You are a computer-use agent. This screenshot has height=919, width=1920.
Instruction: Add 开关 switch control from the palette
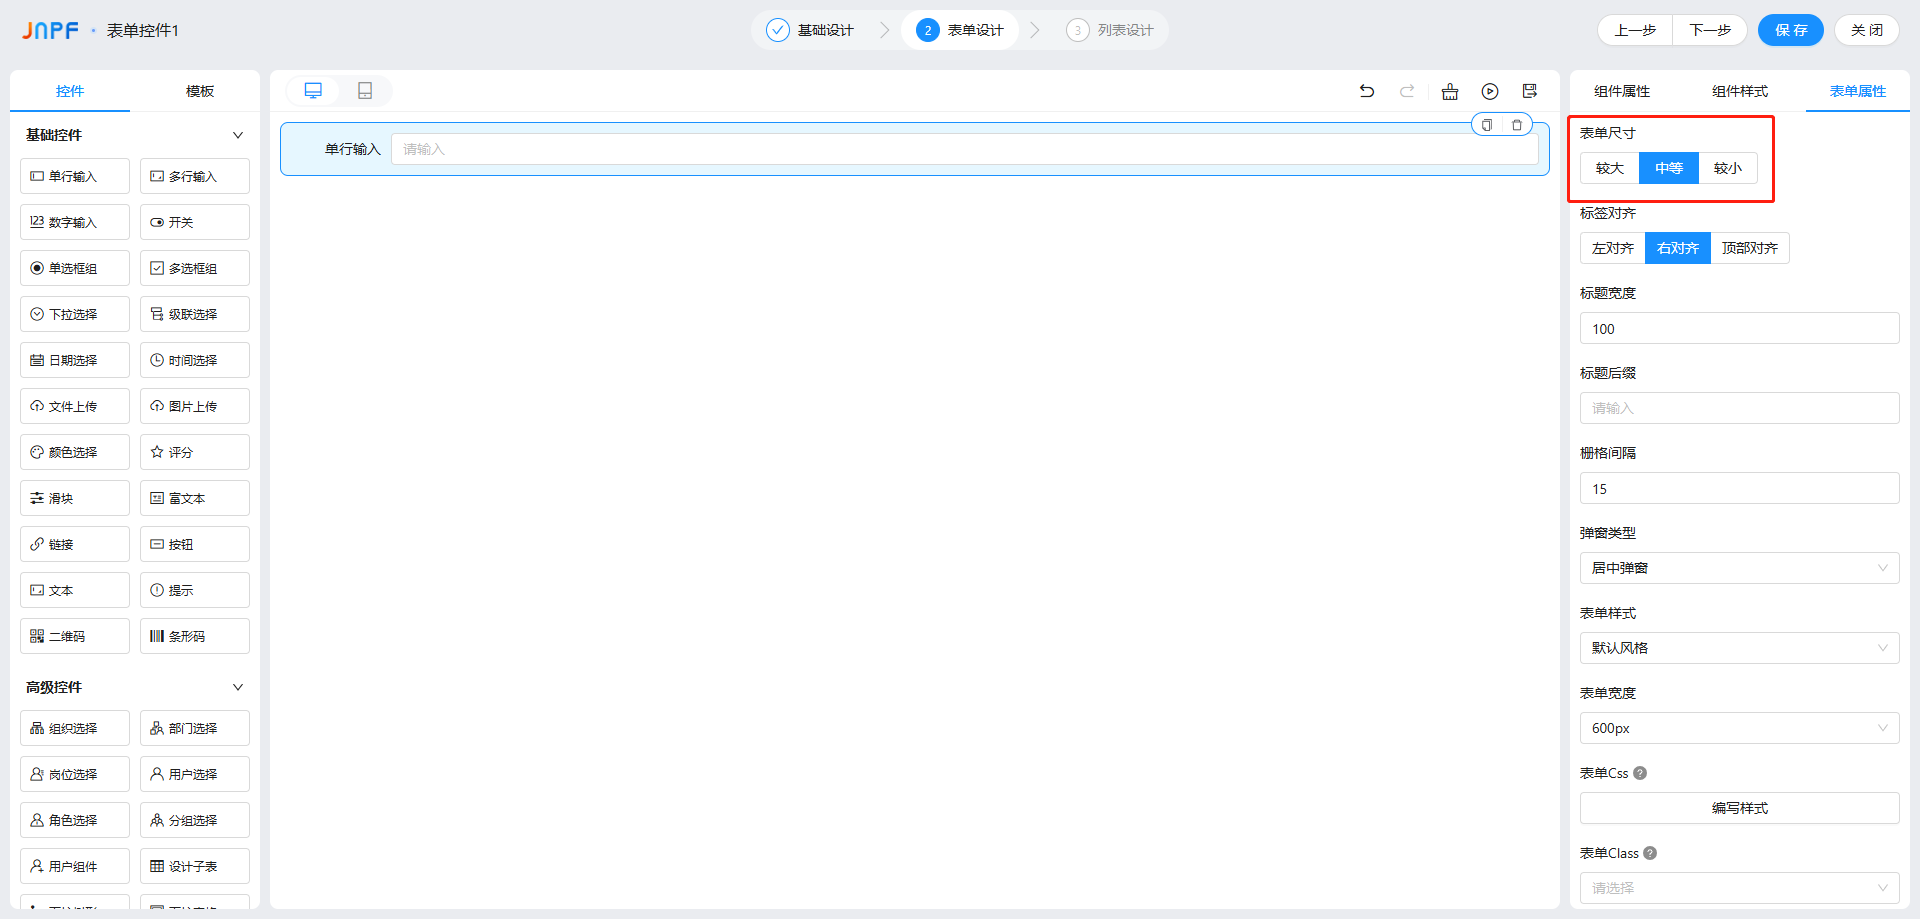195,222
